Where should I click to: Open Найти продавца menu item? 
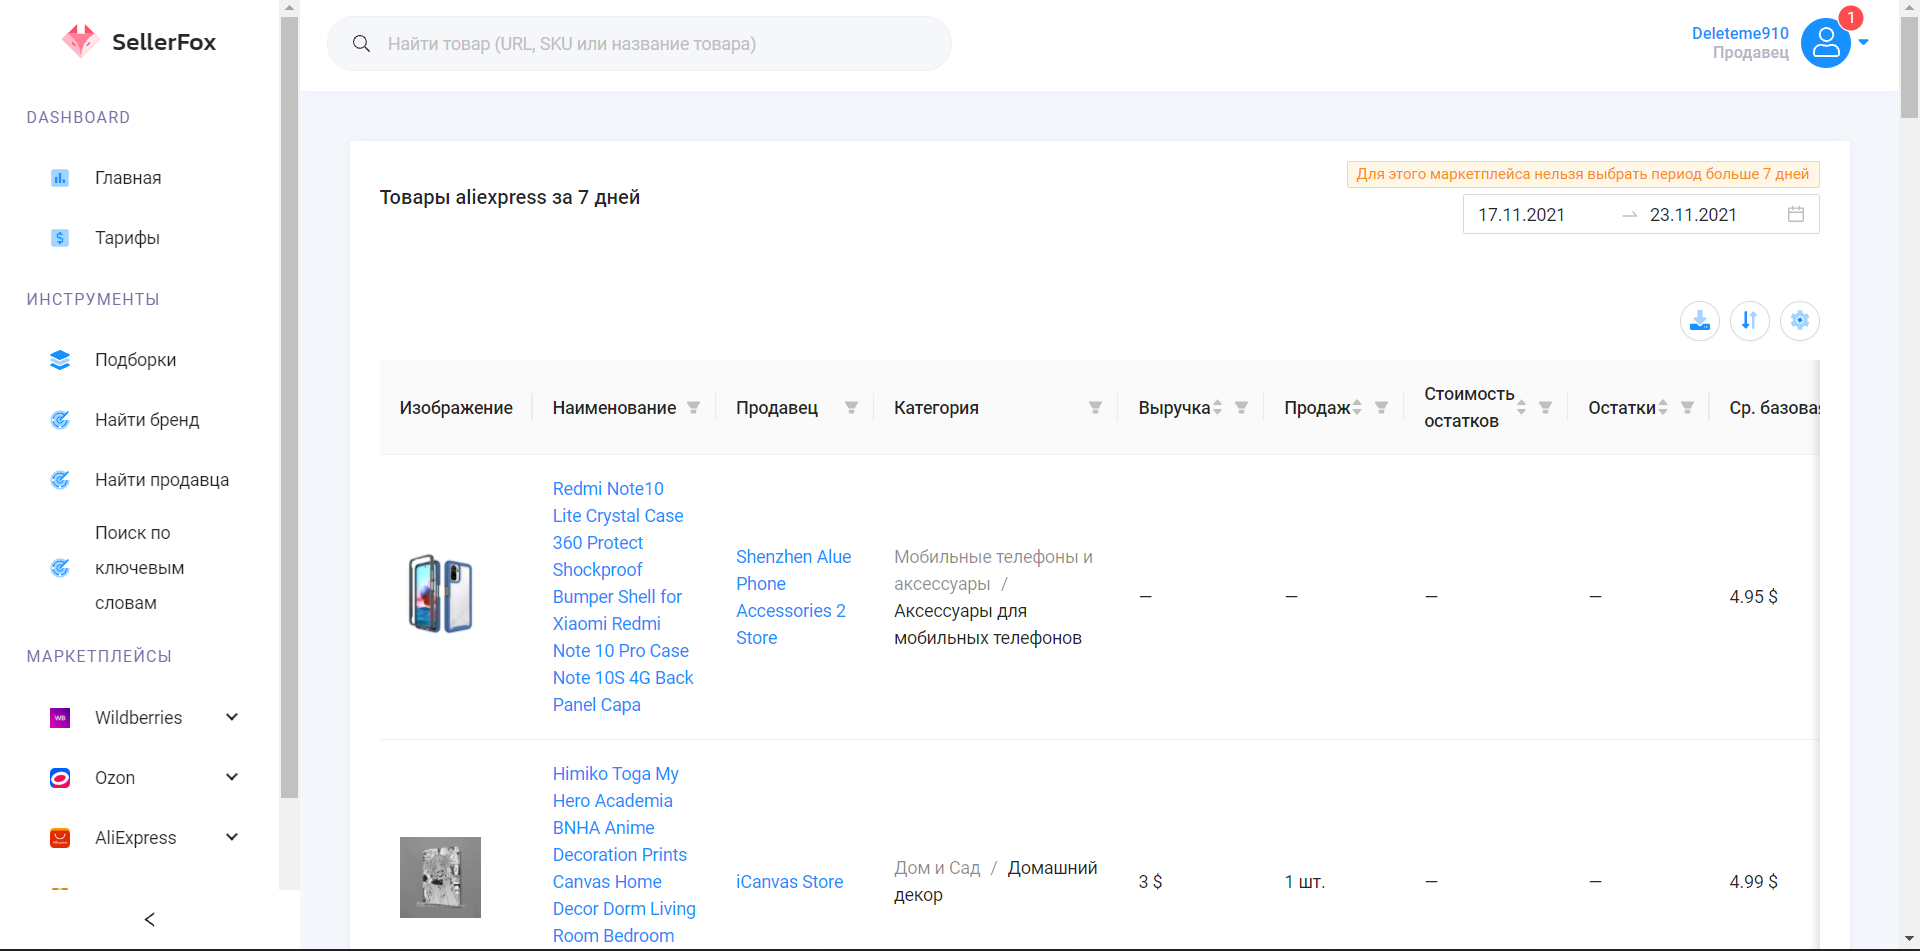click(x=162, y=480)
